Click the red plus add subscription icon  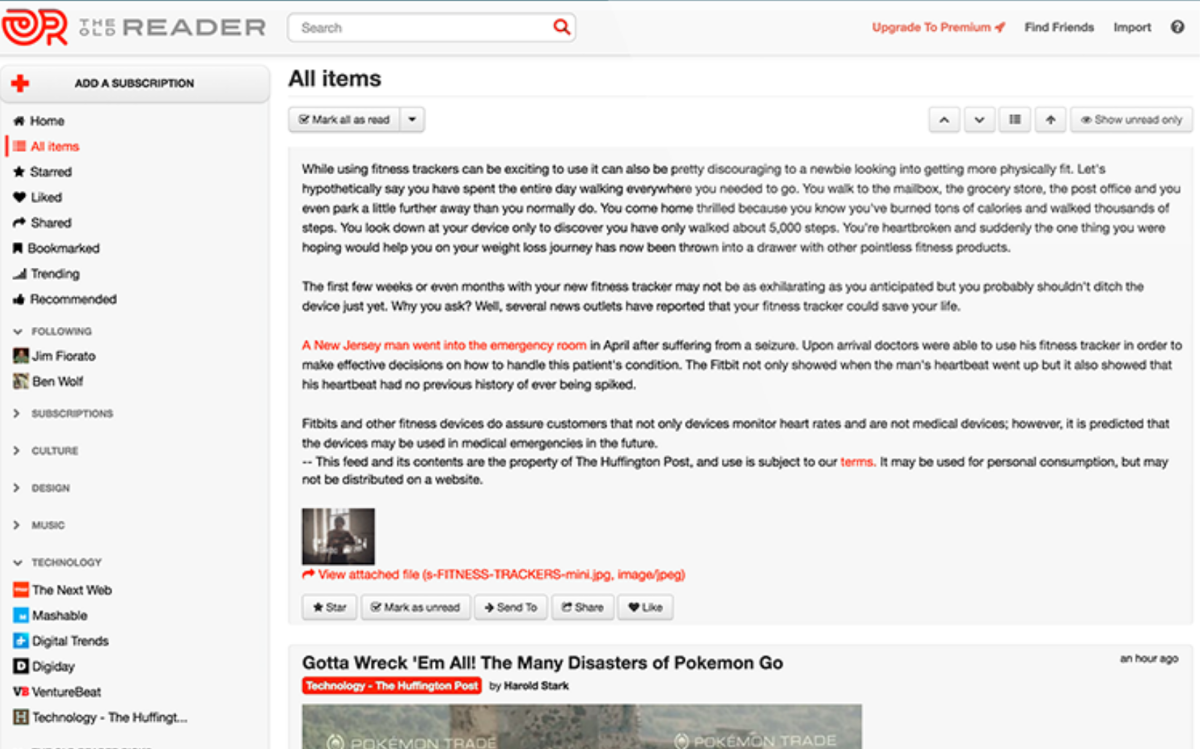[x=20, y=83]
